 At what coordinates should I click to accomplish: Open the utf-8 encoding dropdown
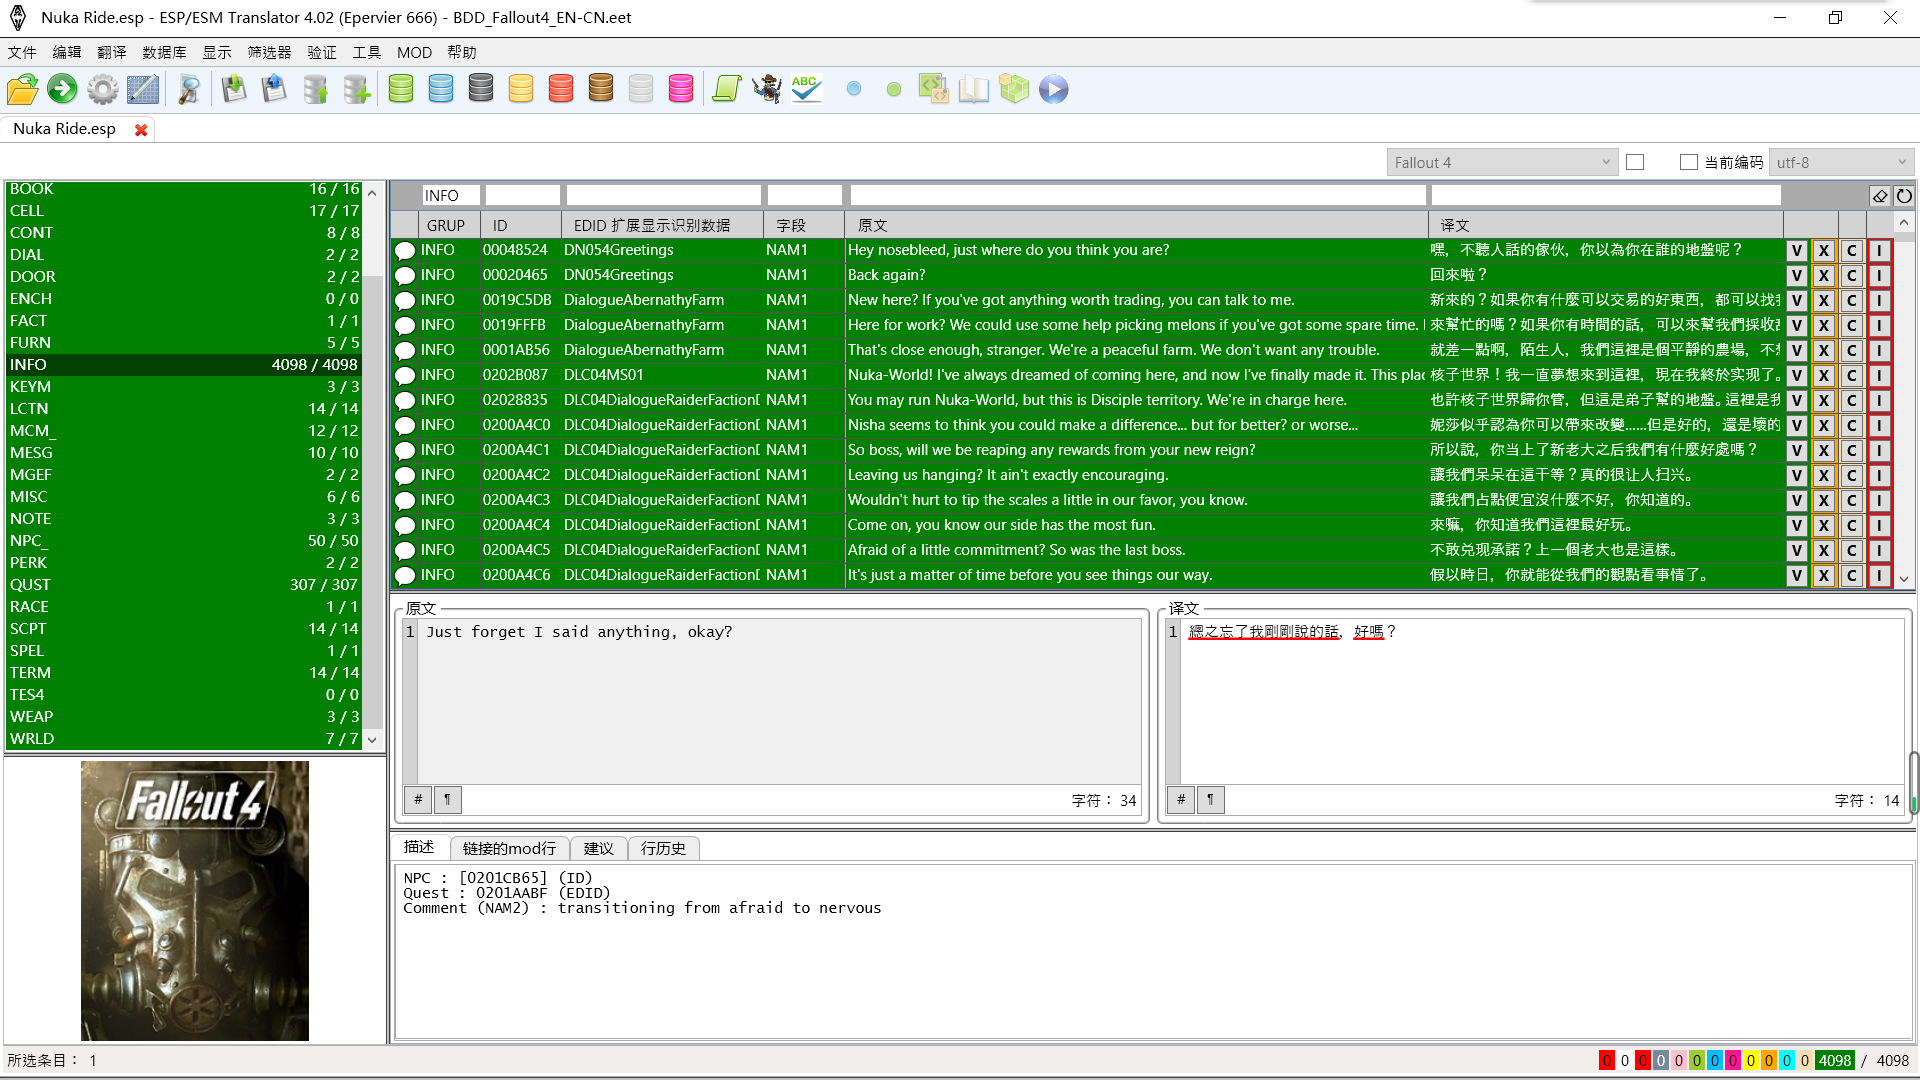[1841, 162]
